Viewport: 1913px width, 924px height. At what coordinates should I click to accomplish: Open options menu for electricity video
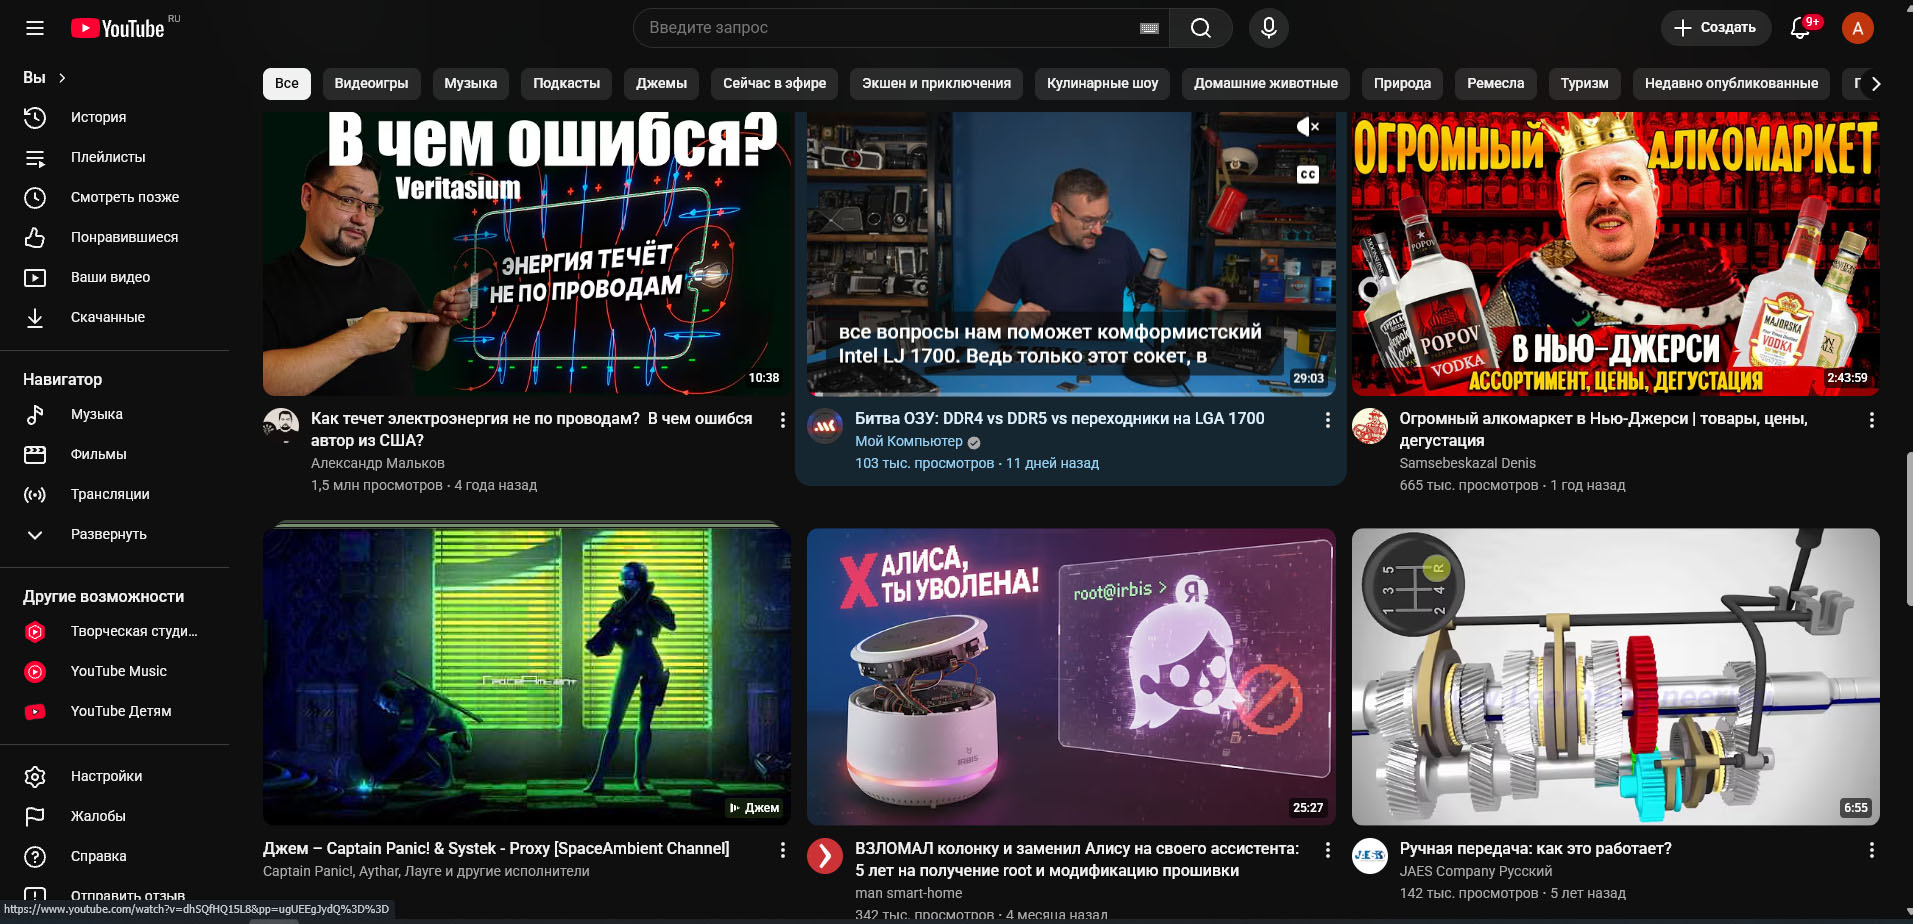coord(782,420)
